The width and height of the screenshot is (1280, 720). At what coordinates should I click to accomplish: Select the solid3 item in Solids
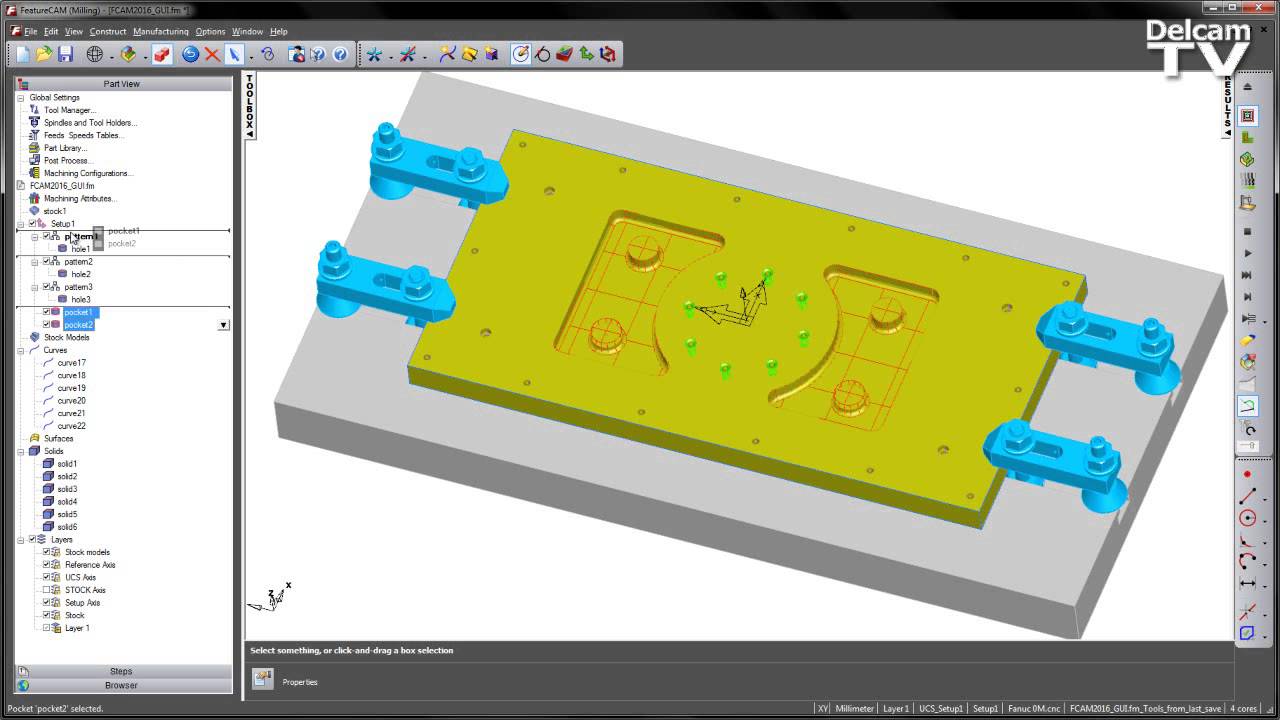click(x=67, y=489)
